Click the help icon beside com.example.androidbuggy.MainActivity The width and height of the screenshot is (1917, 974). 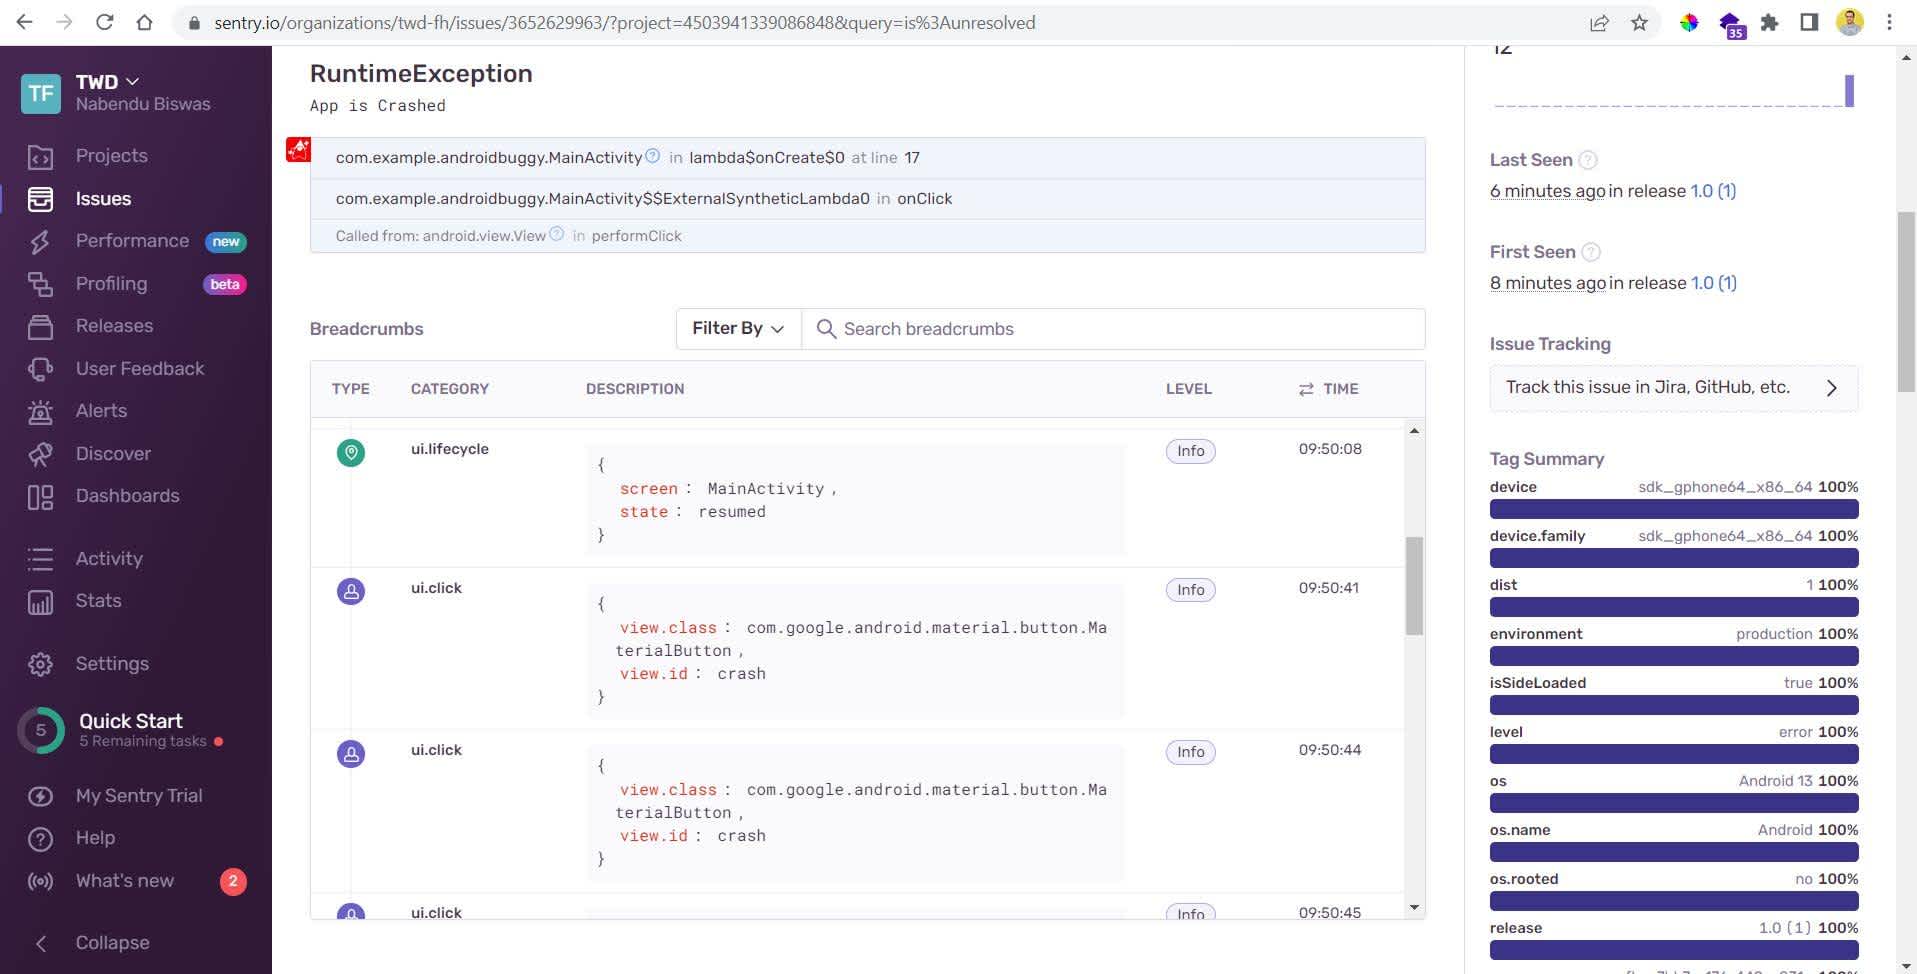(653, 156)
